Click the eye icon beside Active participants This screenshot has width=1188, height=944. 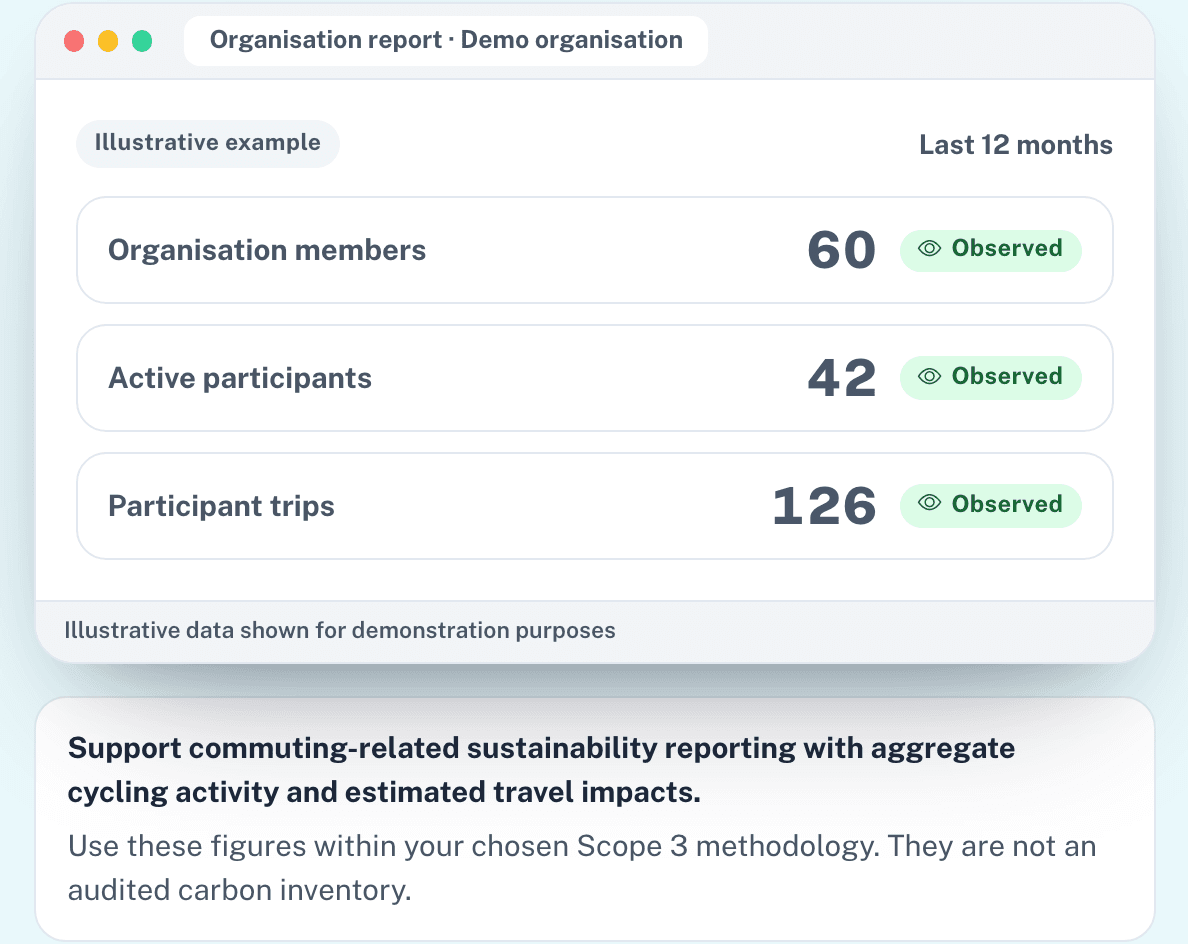pos(929,377)
